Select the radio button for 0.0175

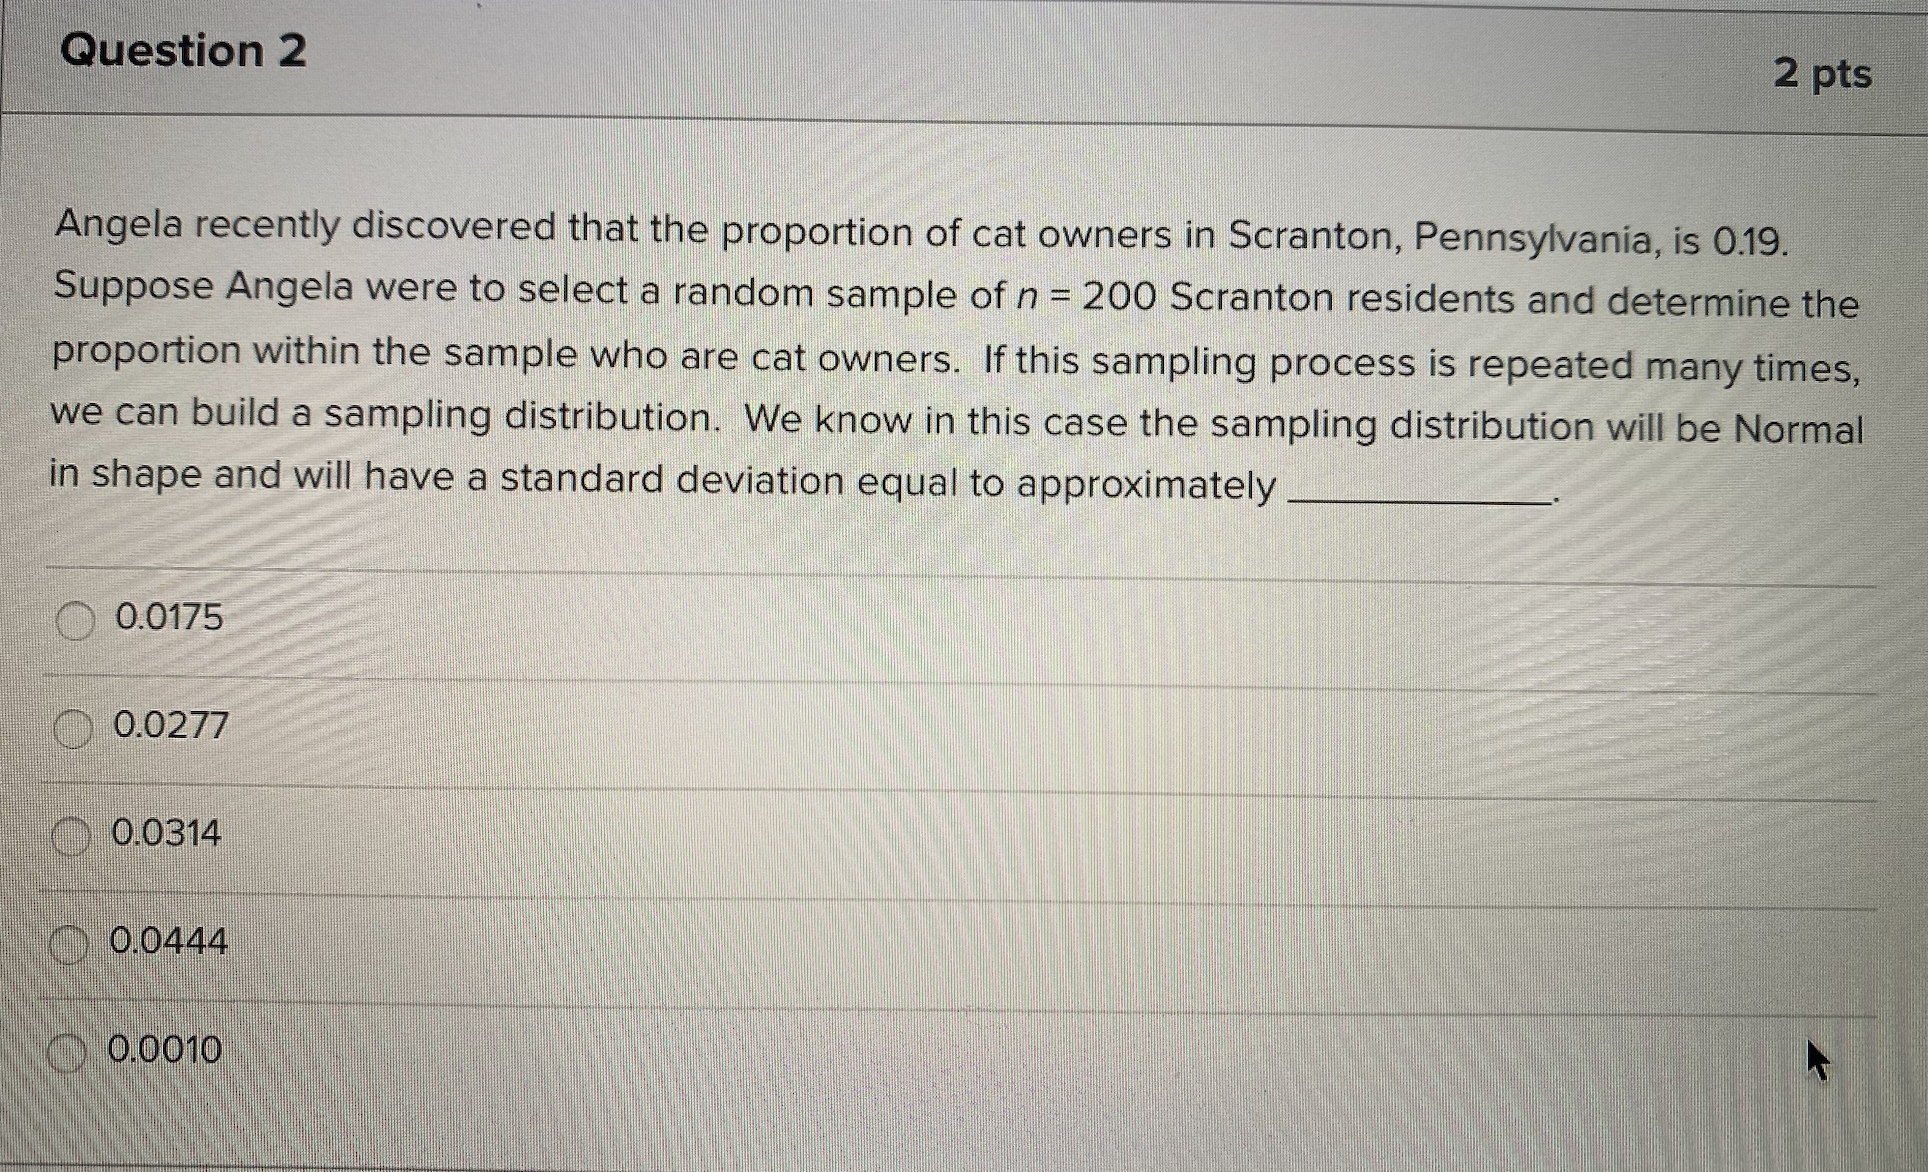[x=76, y=619]
